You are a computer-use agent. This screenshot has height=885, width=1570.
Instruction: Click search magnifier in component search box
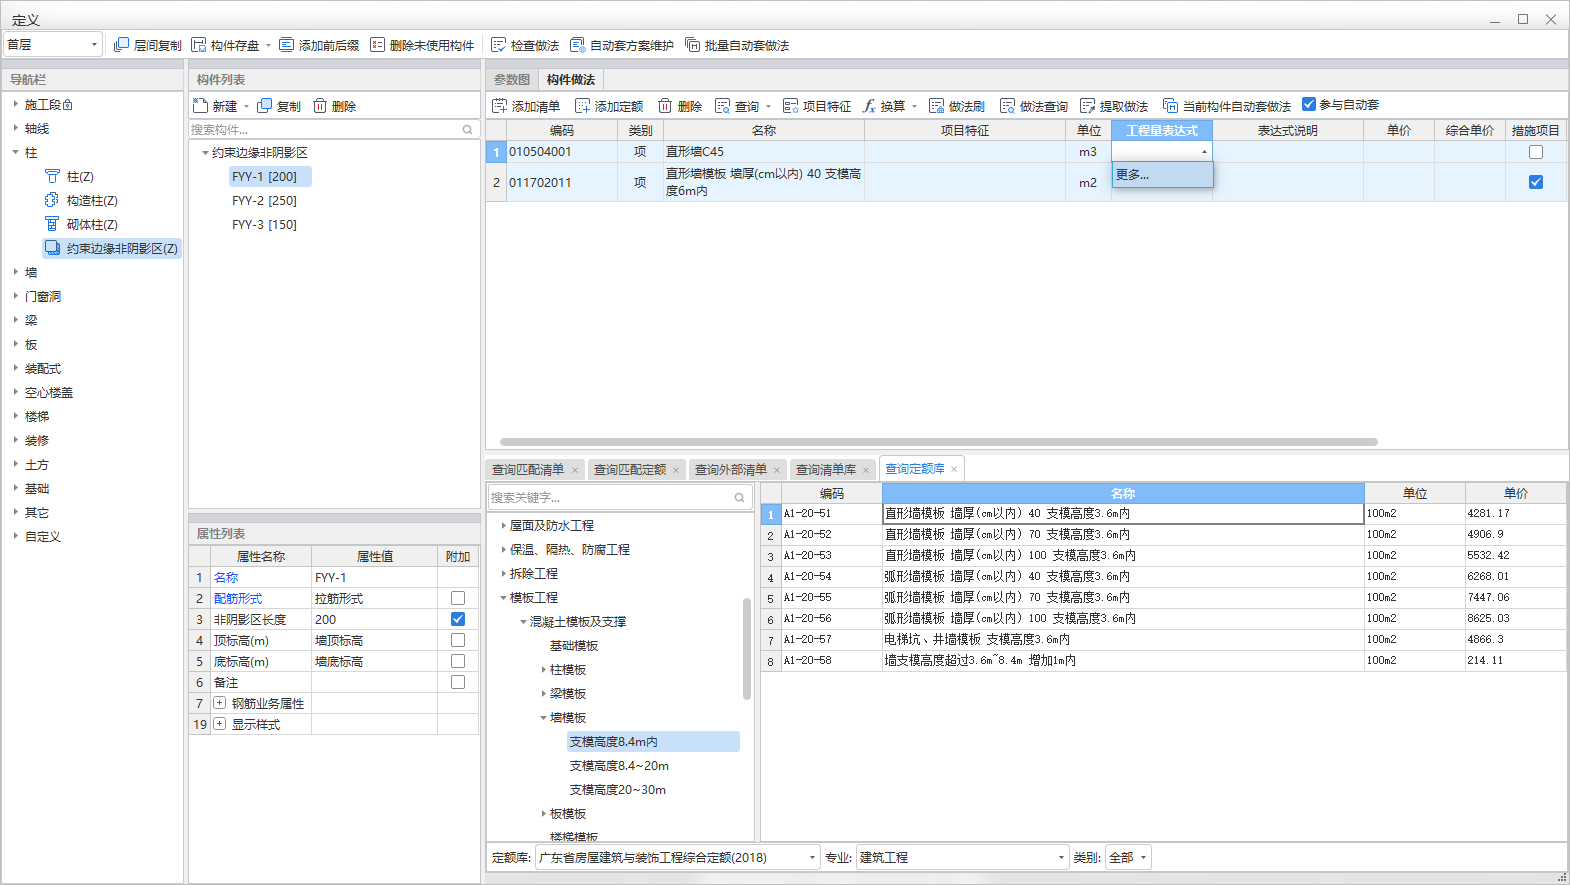[467, 129]
